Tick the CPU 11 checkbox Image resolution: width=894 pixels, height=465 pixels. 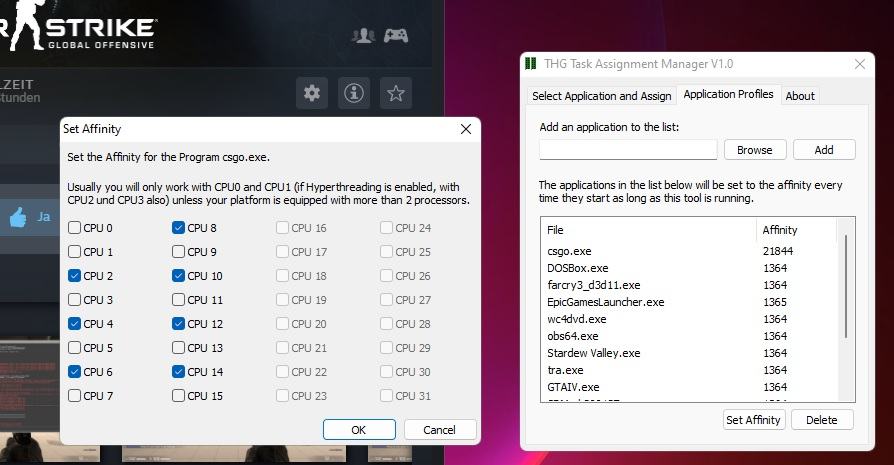[x=178, y=300]
